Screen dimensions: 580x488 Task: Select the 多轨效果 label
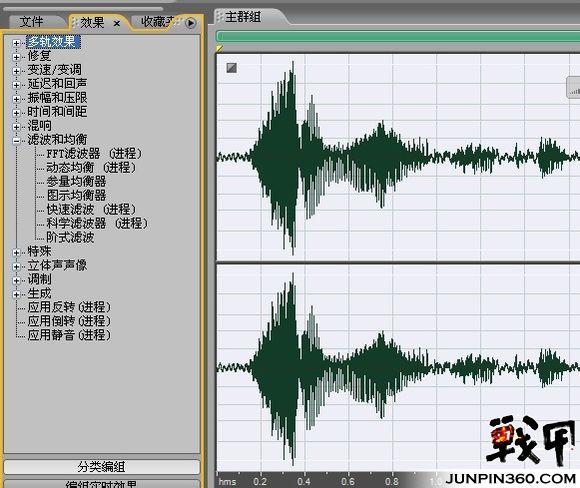[53, 42]
